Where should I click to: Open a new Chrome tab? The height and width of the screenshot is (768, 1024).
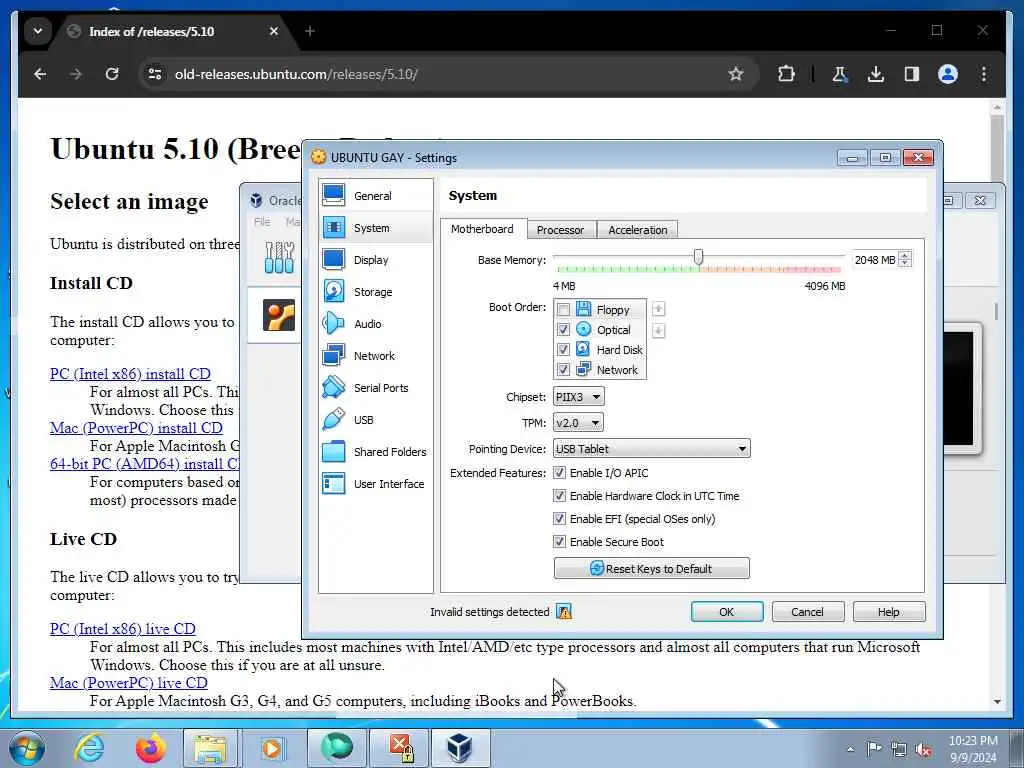pos(310,31)
